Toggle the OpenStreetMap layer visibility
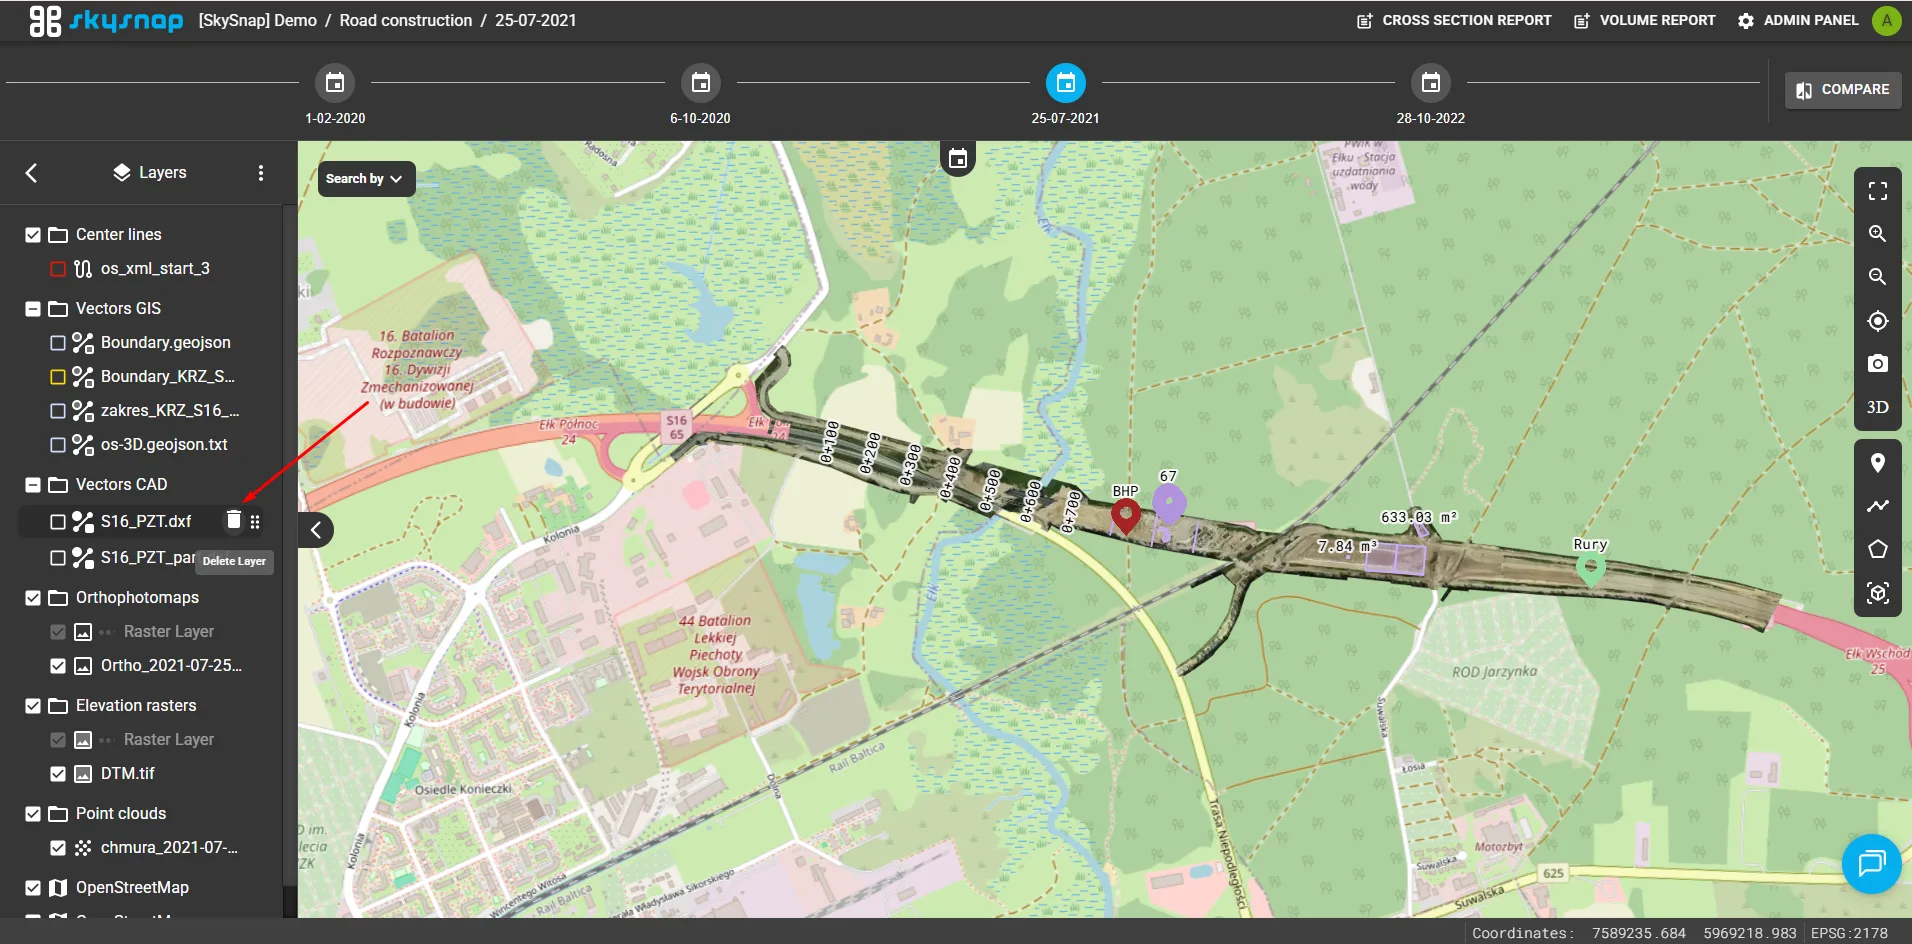The height and width of the screenshot is (944, 1912). 33,888
